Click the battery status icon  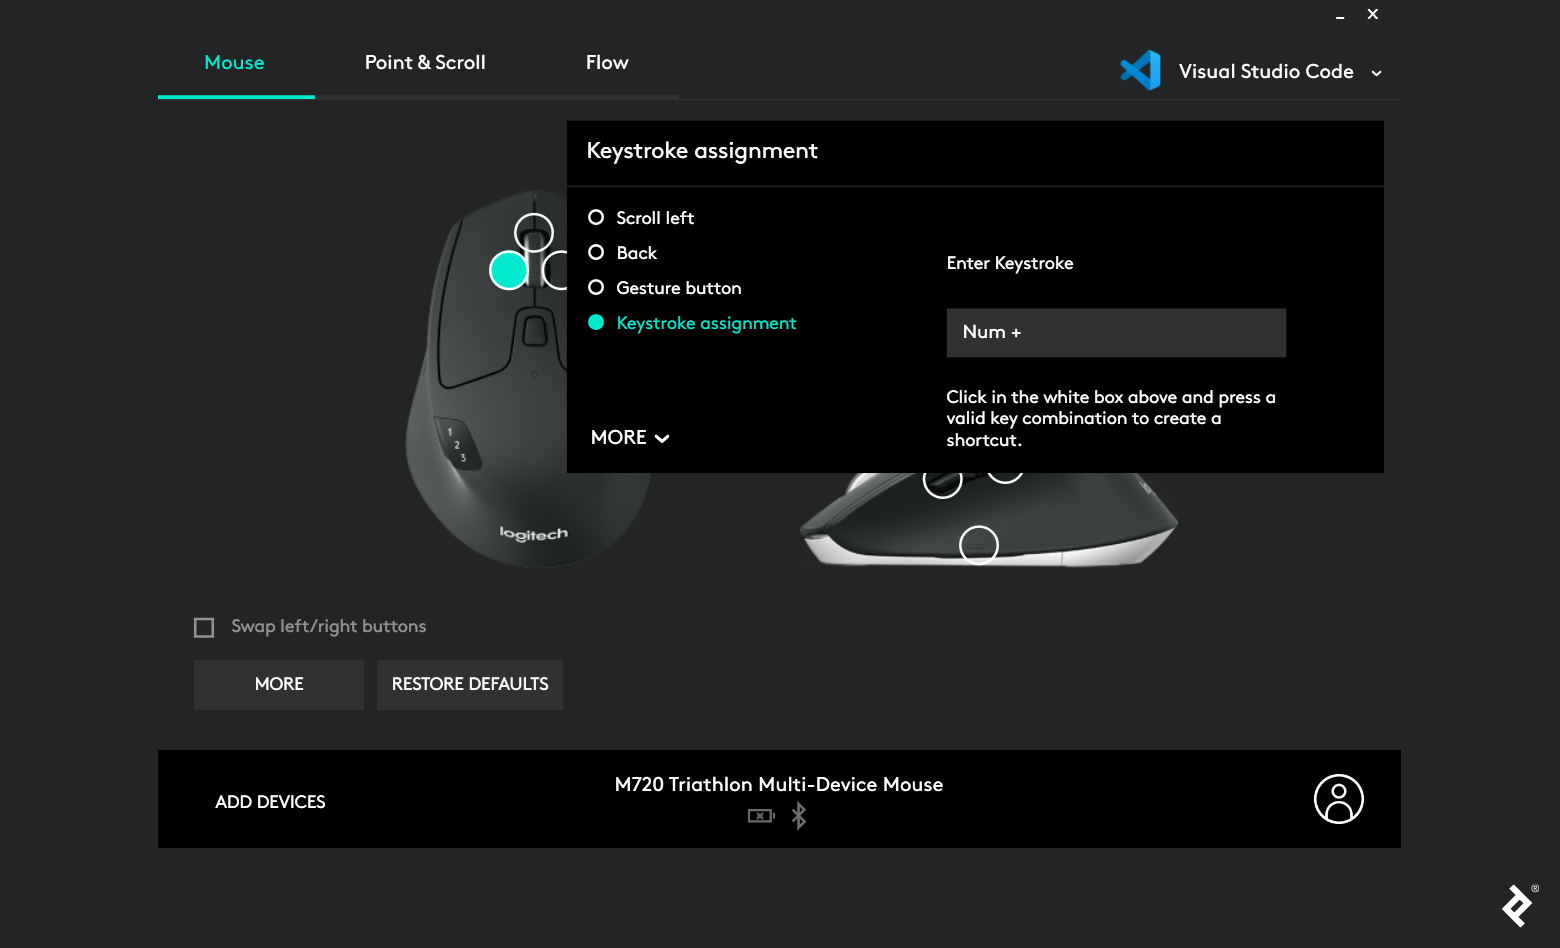[760, 816]
